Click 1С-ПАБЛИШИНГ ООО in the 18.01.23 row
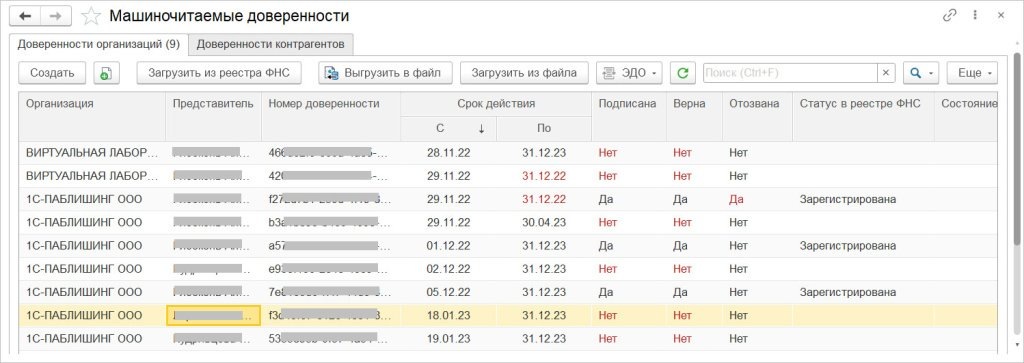Image resolution: width=1024 pixels, height=363 pixels. 84,315
